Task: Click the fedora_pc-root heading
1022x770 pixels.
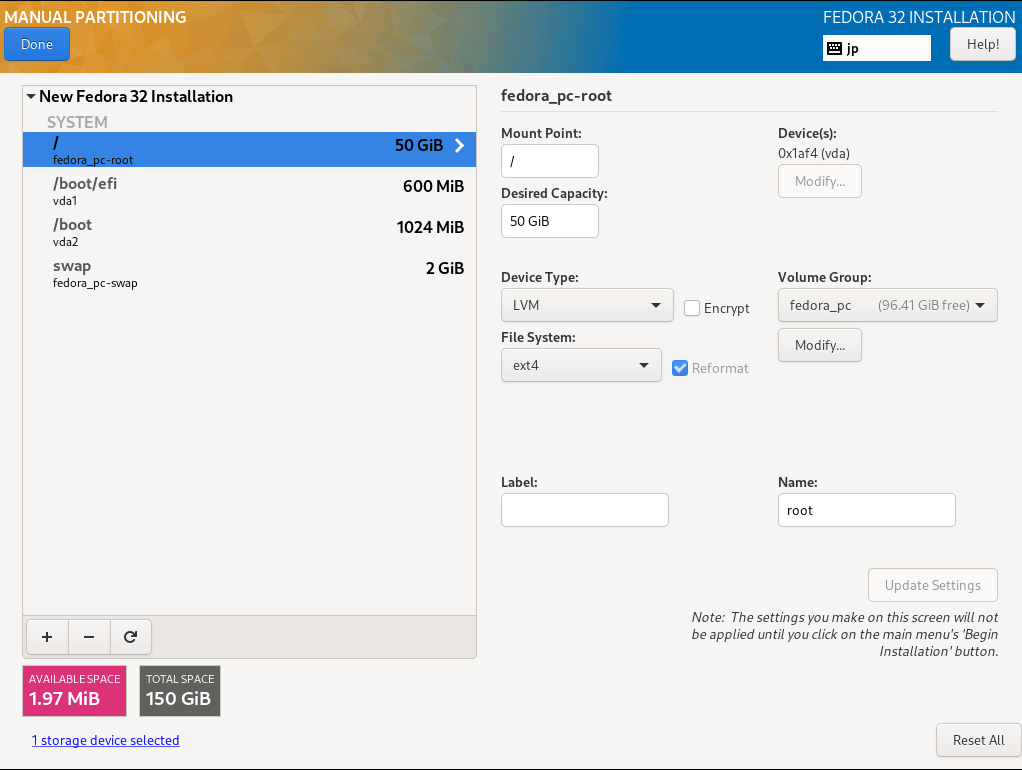Action: coord(556,96)
